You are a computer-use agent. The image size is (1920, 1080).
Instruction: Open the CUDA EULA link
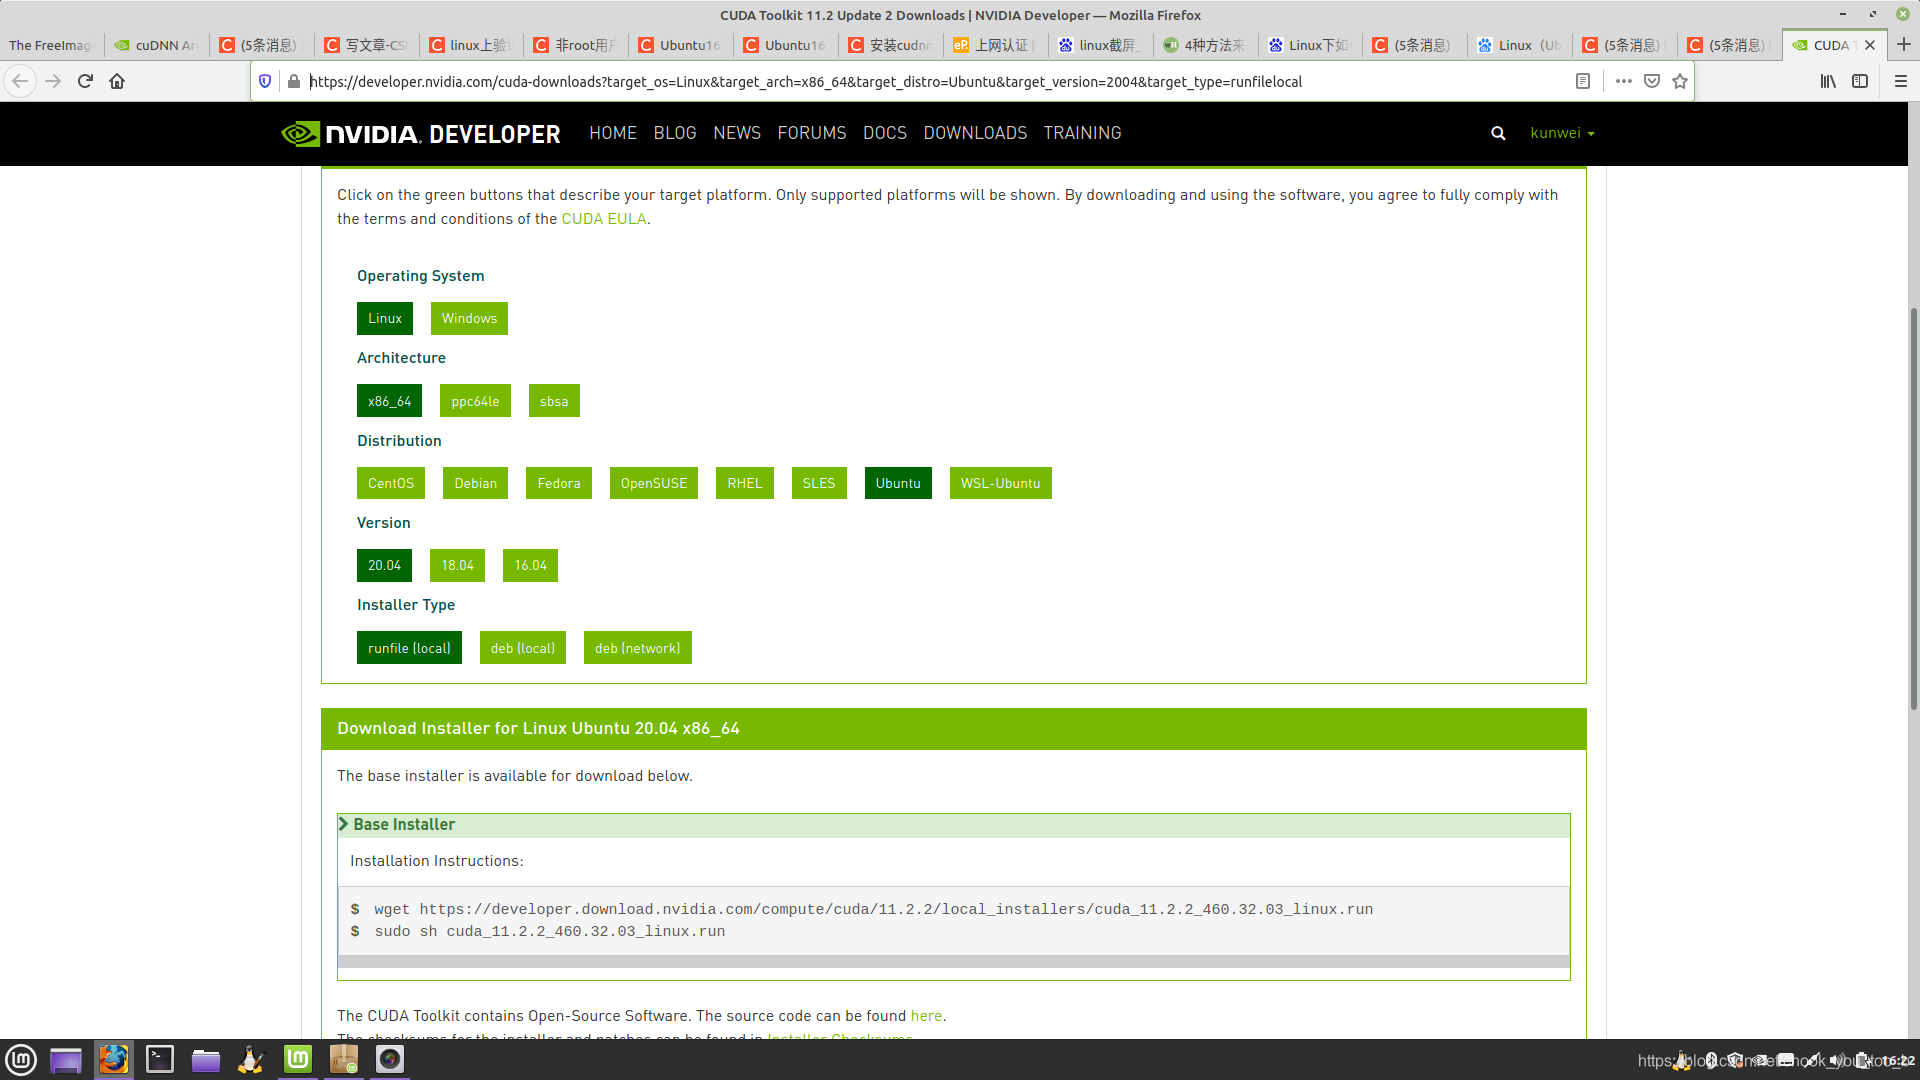[x=604, y=219]
